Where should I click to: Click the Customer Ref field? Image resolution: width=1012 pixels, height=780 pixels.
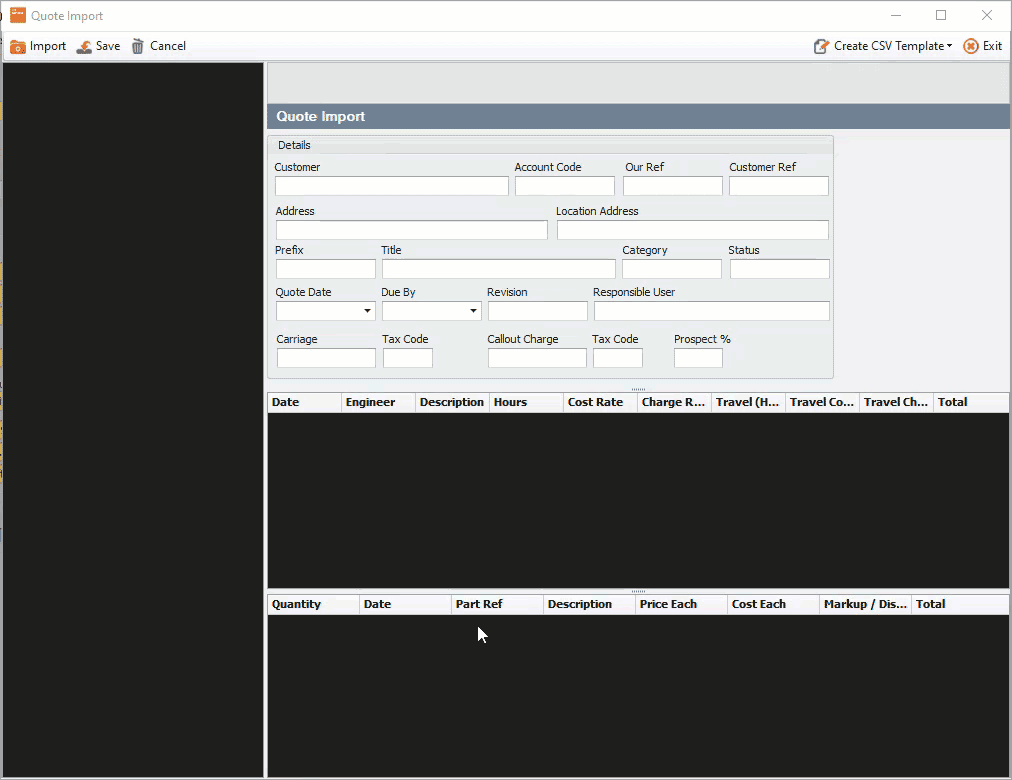pos(779,186)
